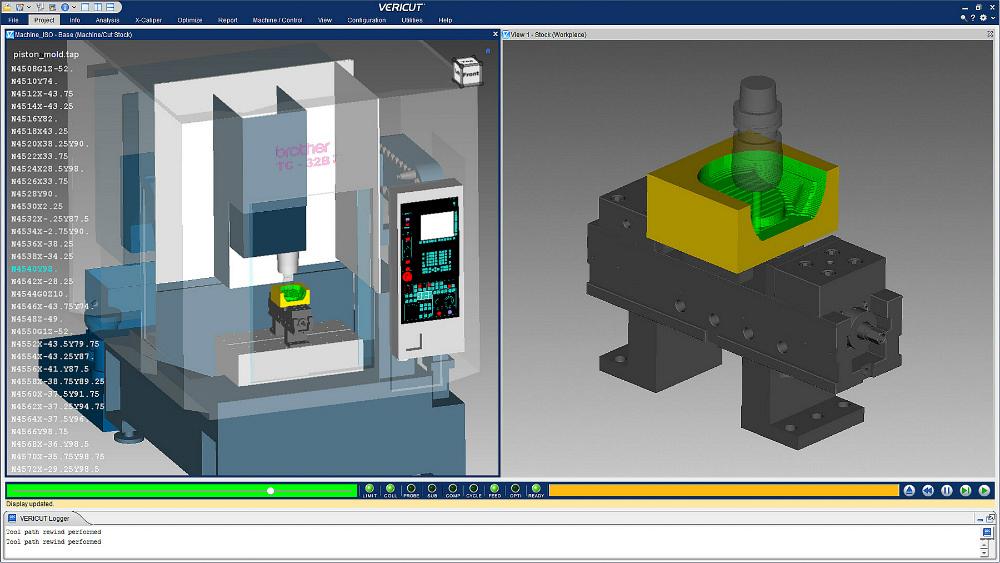Click the Play to End simulation button
This screenshot has width=1000, height=563.
click(984, 490)
